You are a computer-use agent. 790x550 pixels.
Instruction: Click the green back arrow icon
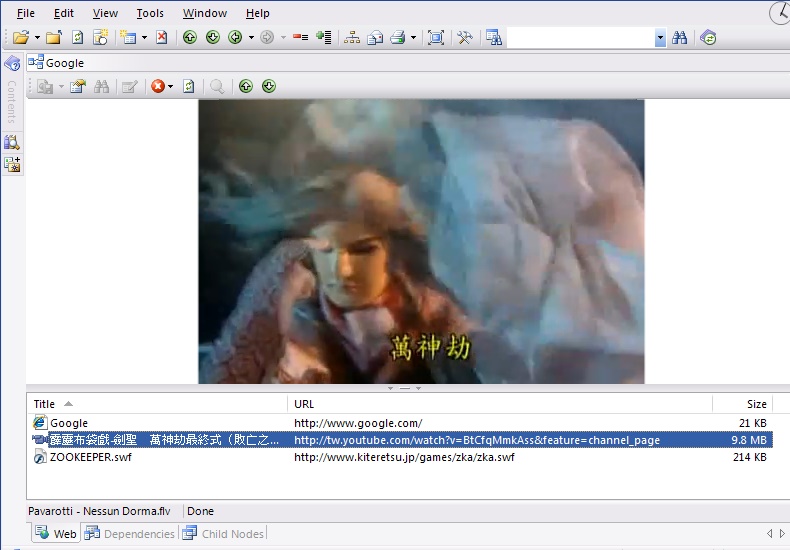point(235,37)
